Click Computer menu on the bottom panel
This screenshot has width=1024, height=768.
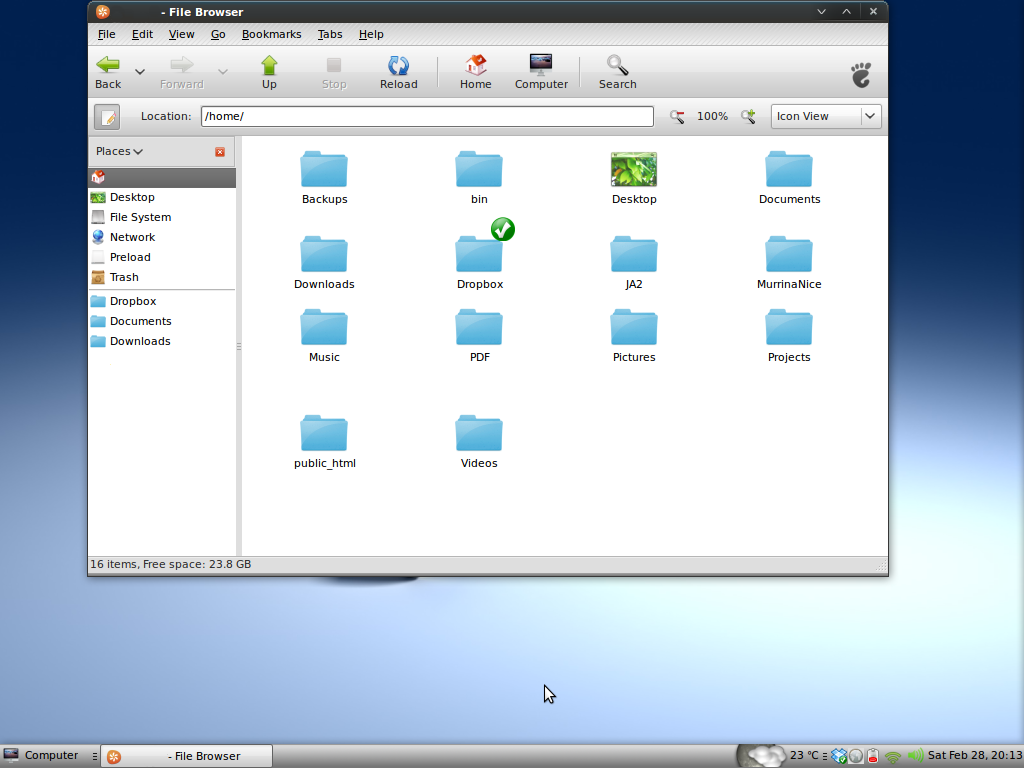coord(41,756)
